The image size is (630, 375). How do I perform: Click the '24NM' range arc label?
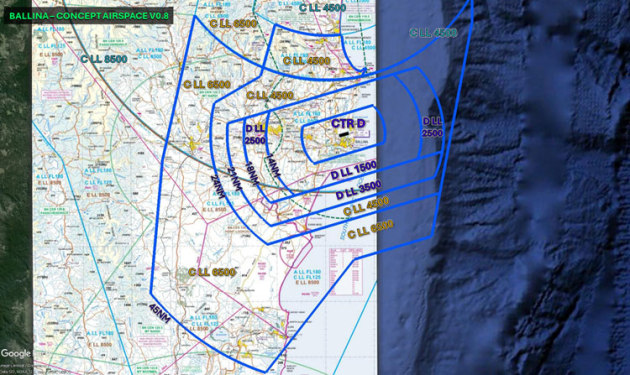(217, 186)
